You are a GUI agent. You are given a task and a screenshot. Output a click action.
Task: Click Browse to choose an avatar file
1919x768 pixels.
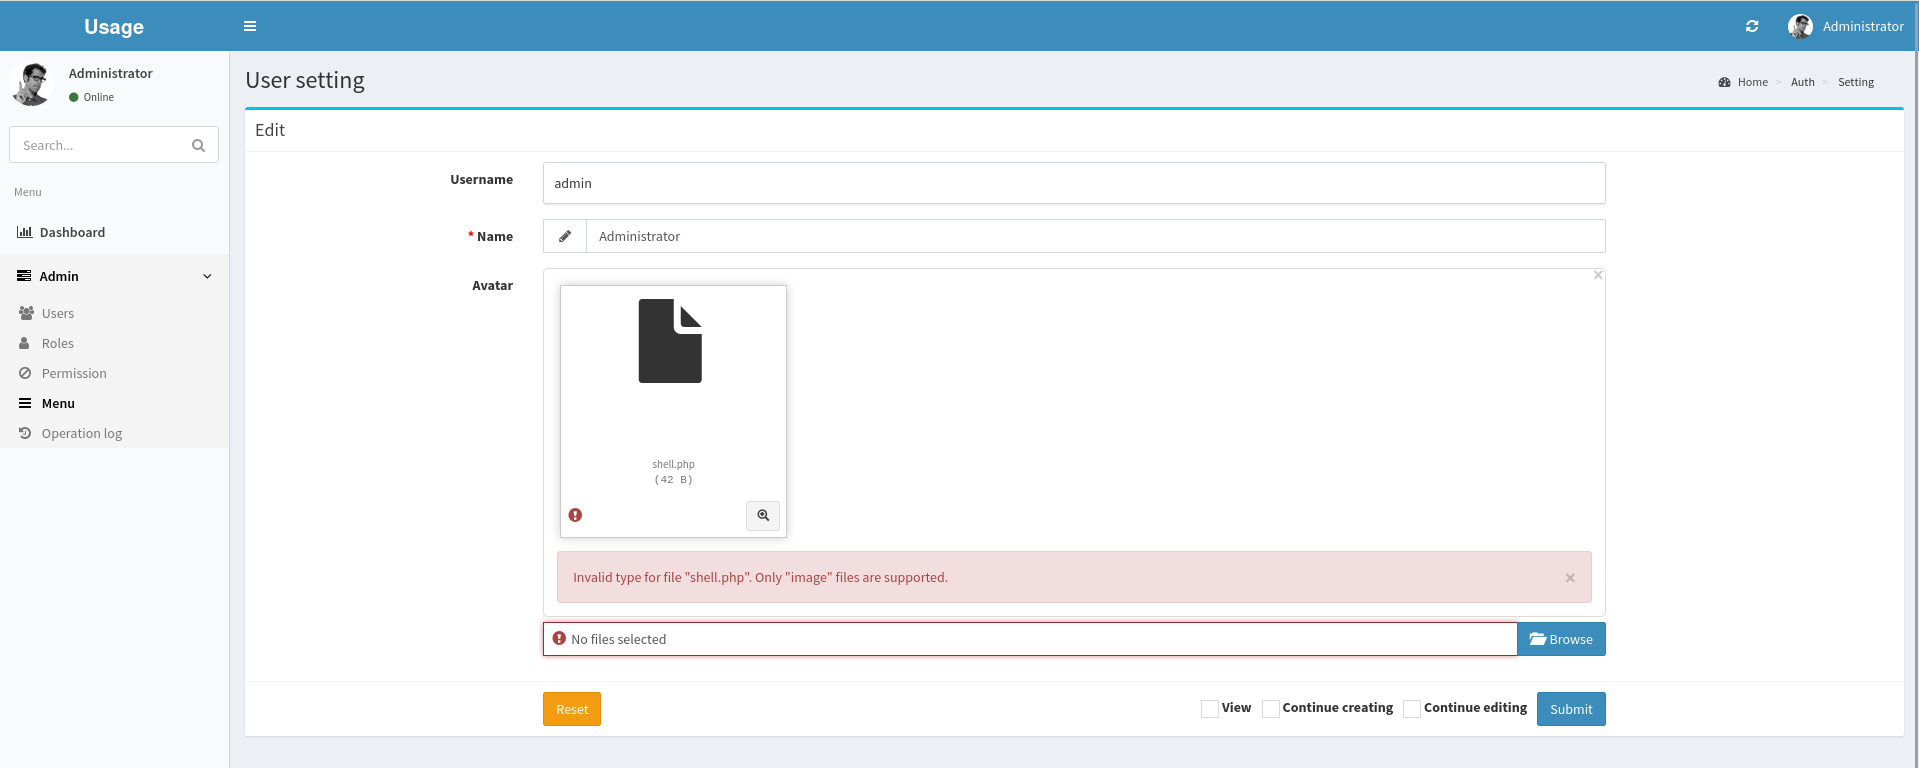1561,639
